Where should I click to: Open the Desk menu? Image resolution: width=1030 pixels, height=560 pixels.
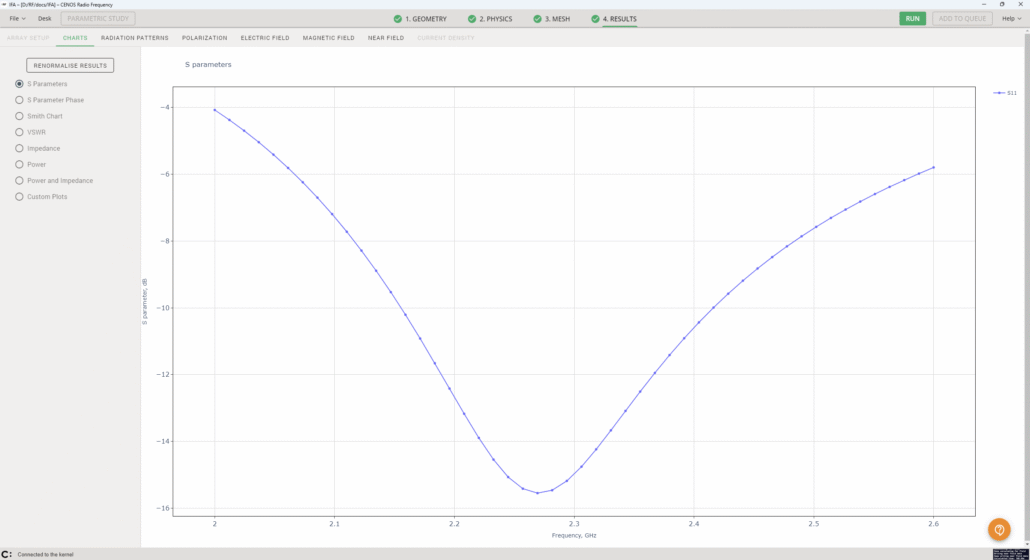[45, 19]
